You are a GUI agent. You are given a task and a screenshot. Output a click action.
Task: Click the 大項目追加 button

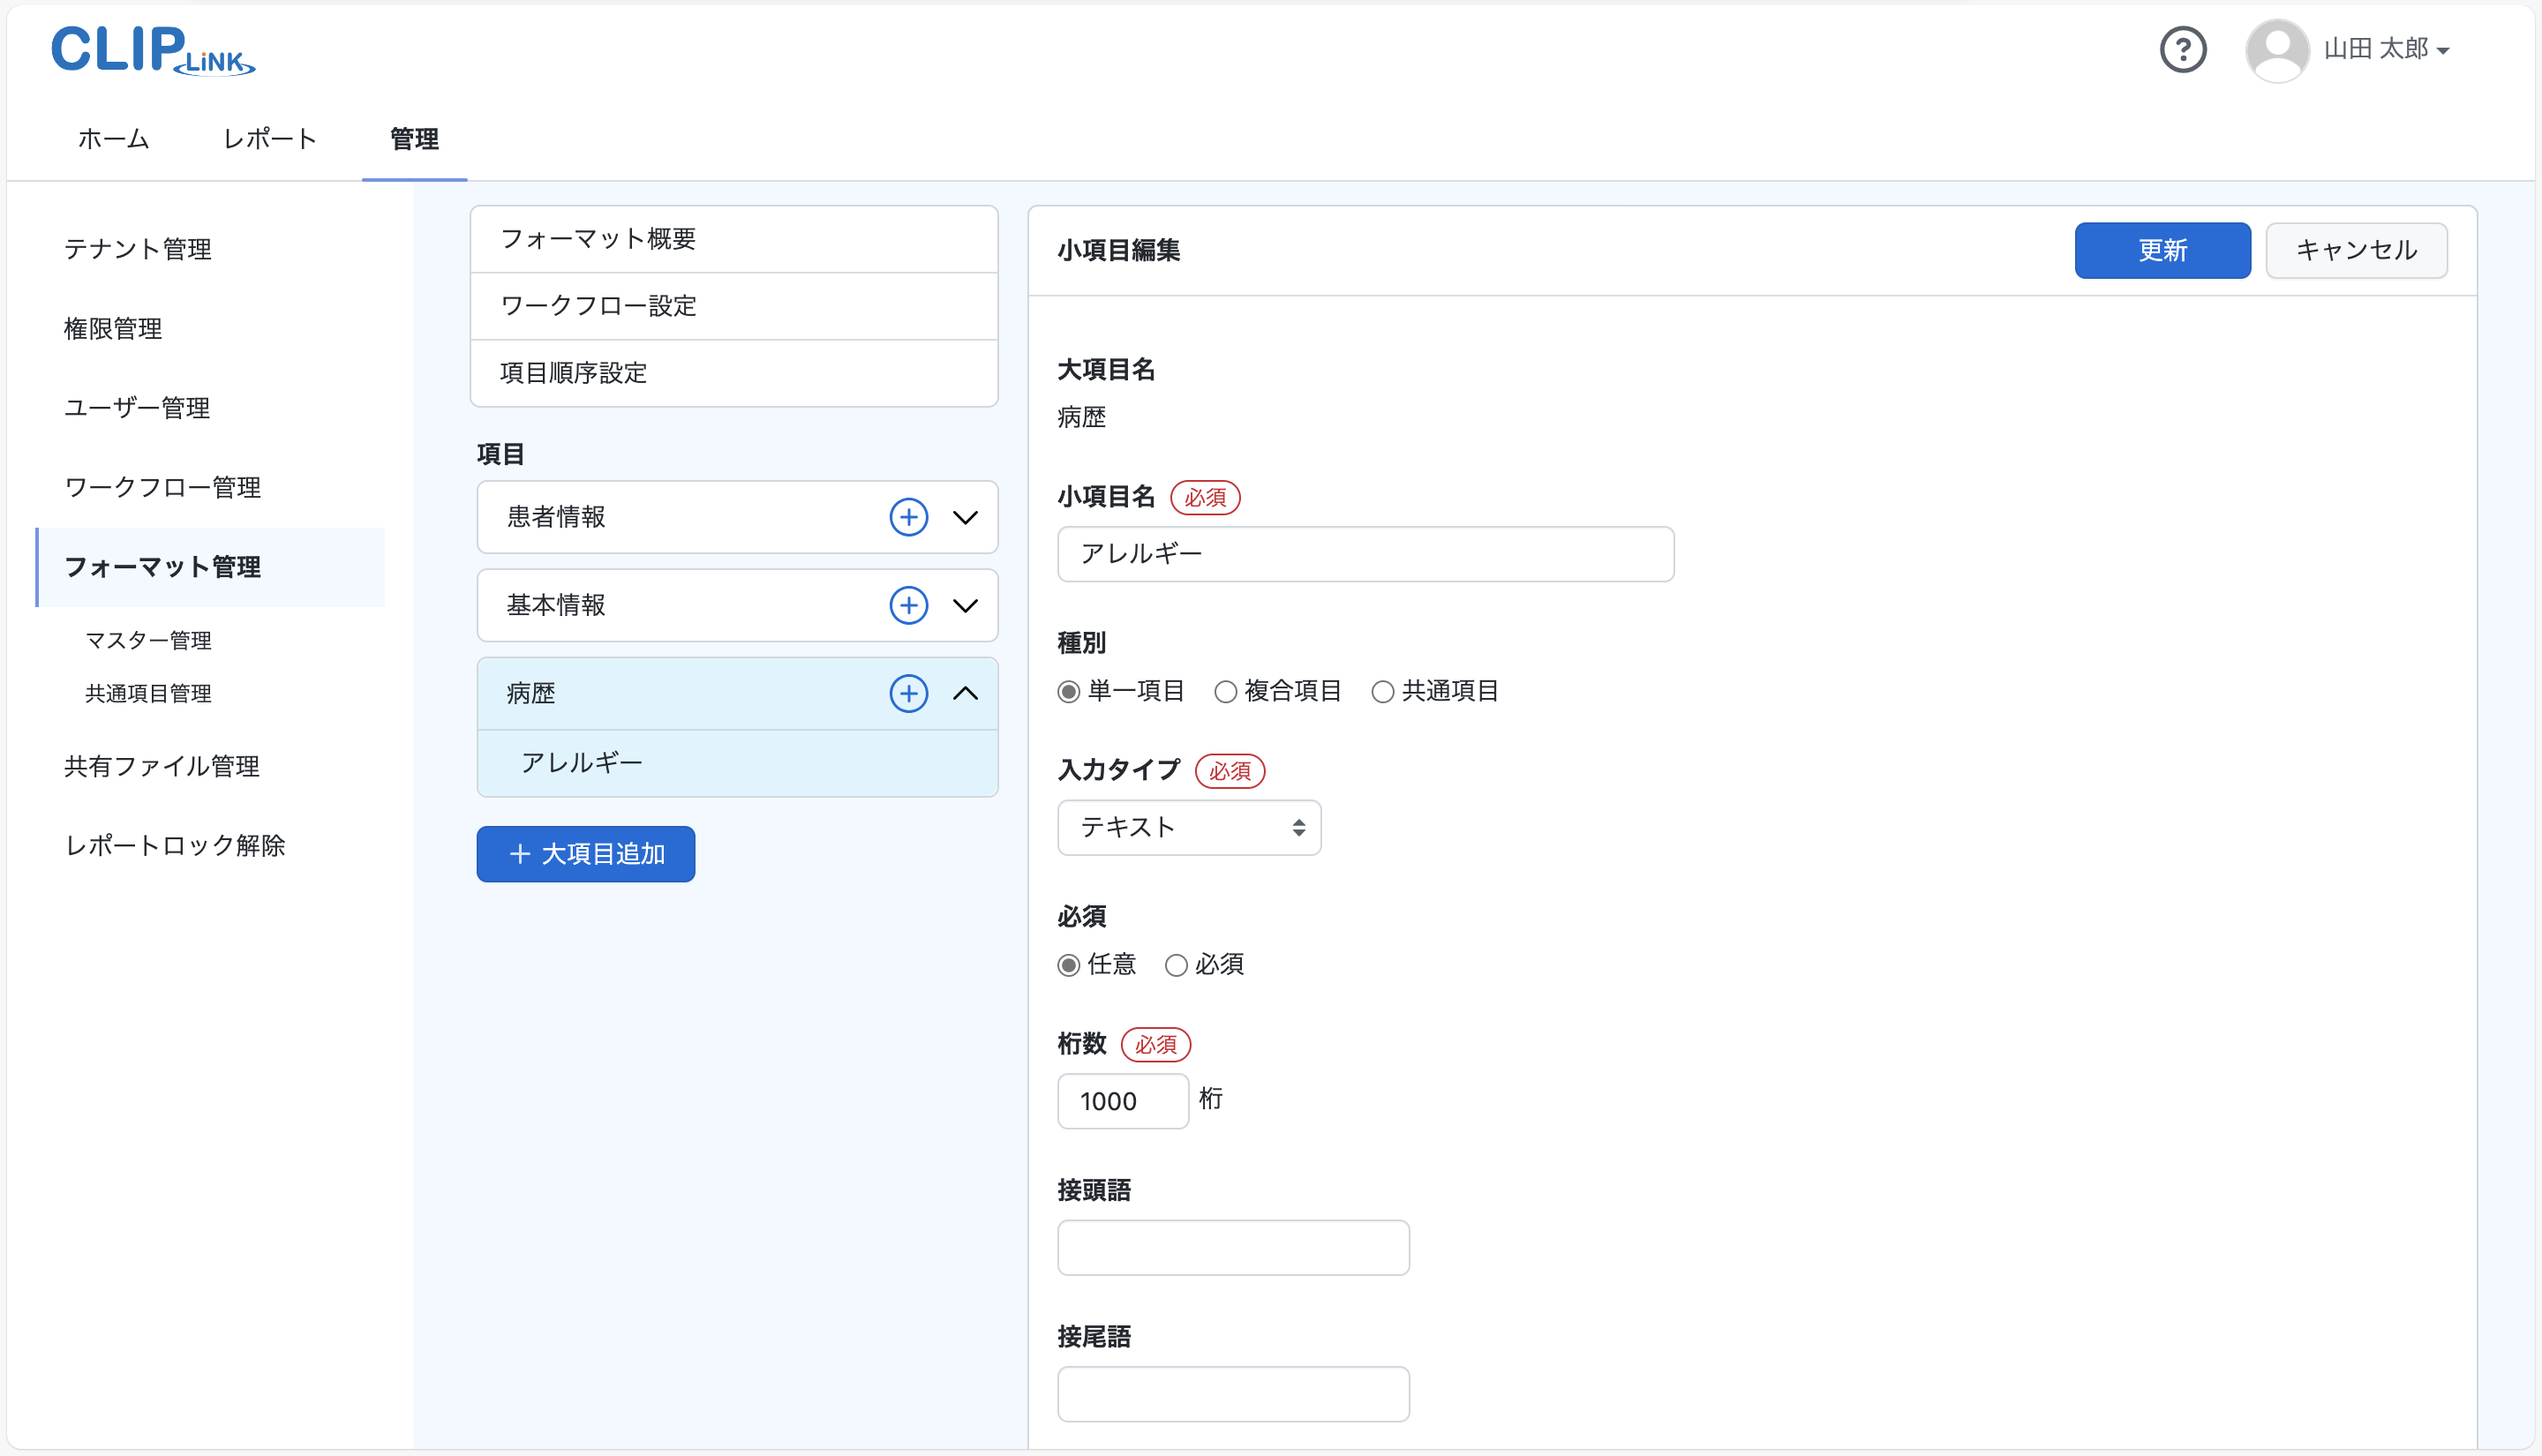(x=585, y=854)
